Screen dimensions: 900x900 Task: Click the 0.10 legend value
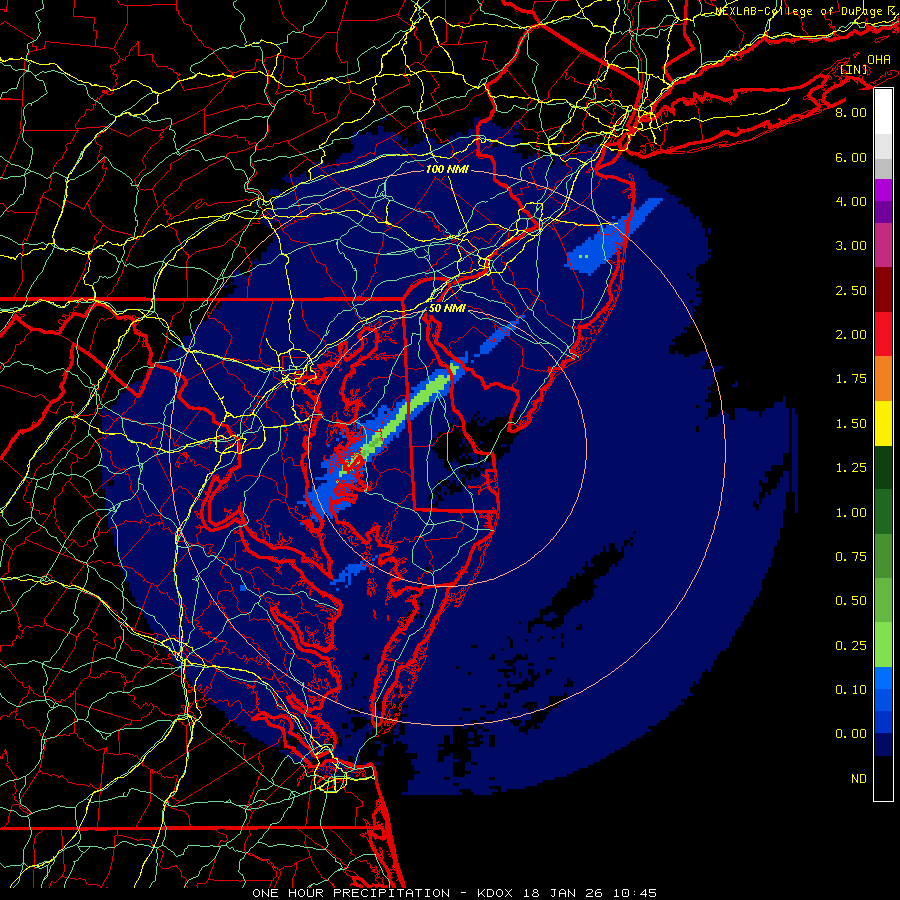(851, 690)
